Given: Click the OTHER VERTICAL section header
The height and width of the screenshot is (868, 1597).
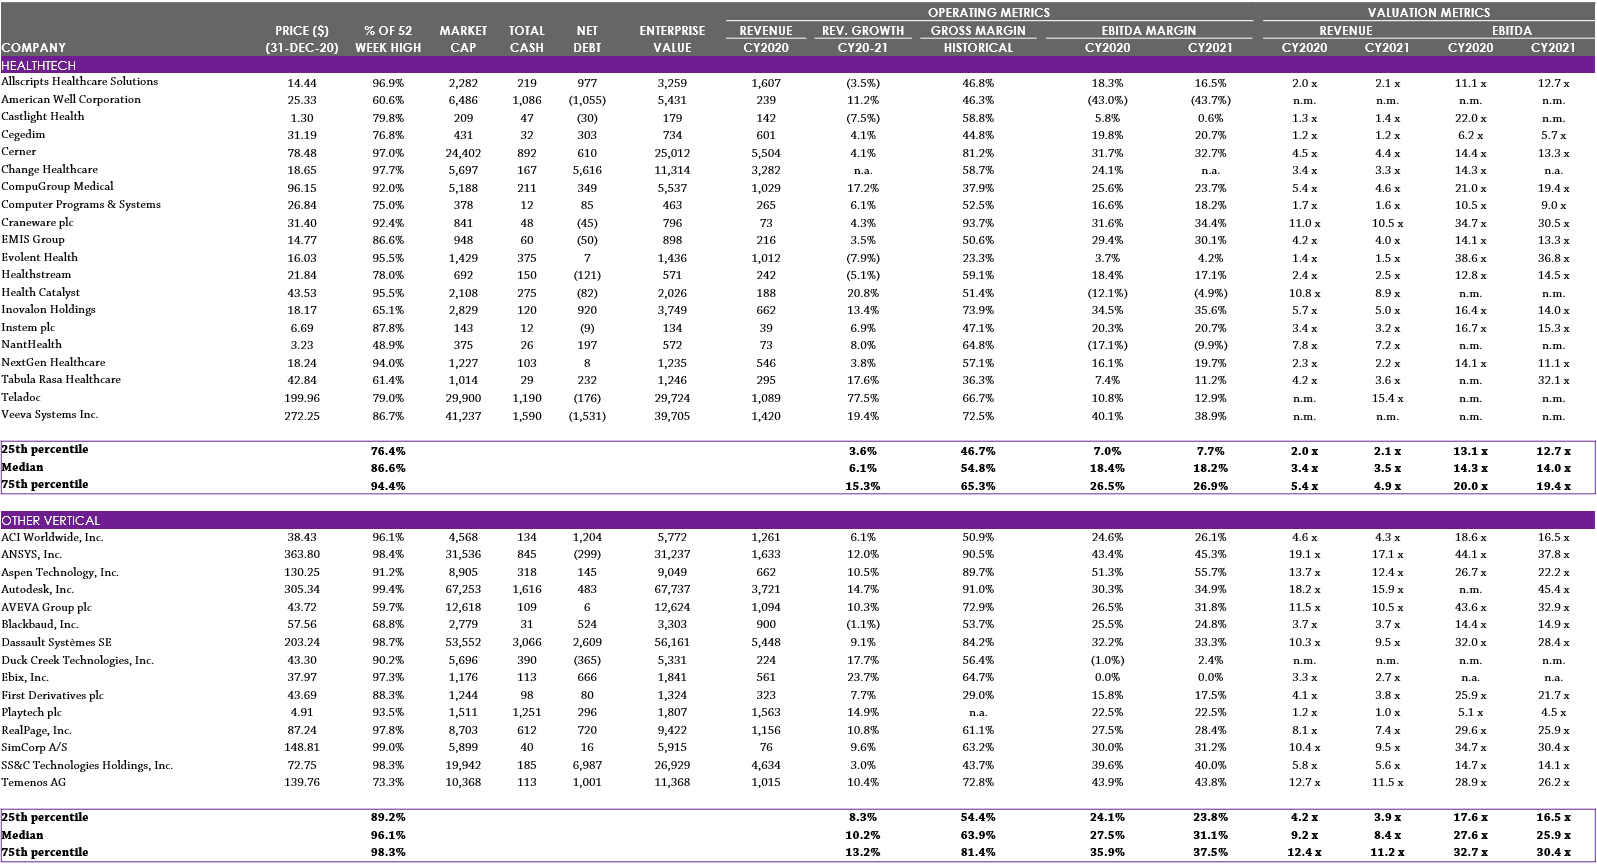Looking at the screenshot, I should pos(797,520).
